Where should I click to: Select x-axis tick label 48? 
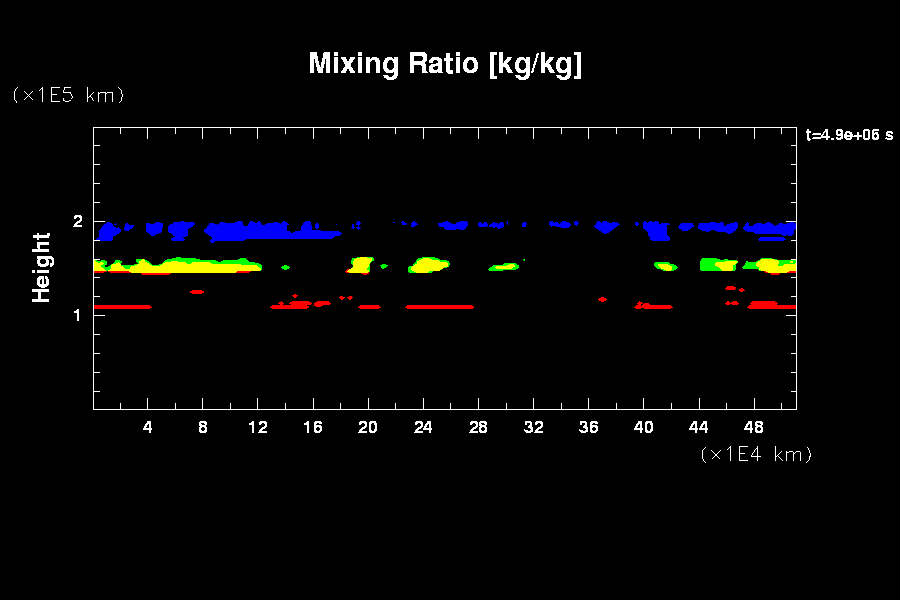[754, 427]
